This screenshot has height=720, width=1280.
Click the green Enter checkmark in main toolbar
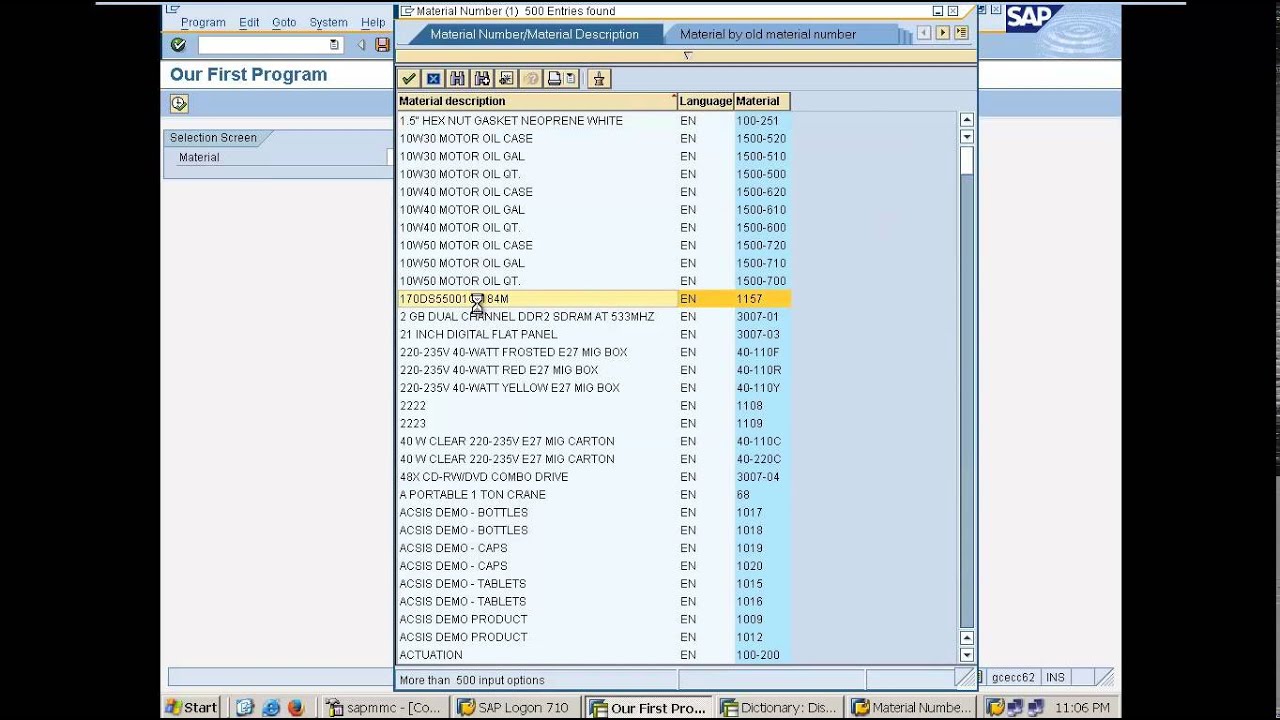[178, 45]
